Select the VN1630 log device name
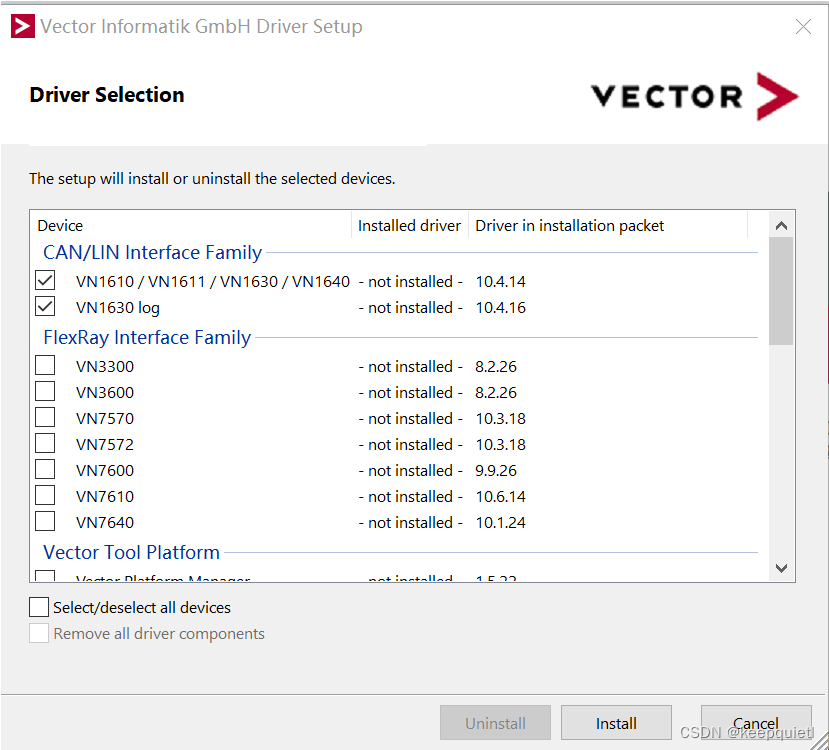Screen dimensions: 829x750 pos(117,308)
